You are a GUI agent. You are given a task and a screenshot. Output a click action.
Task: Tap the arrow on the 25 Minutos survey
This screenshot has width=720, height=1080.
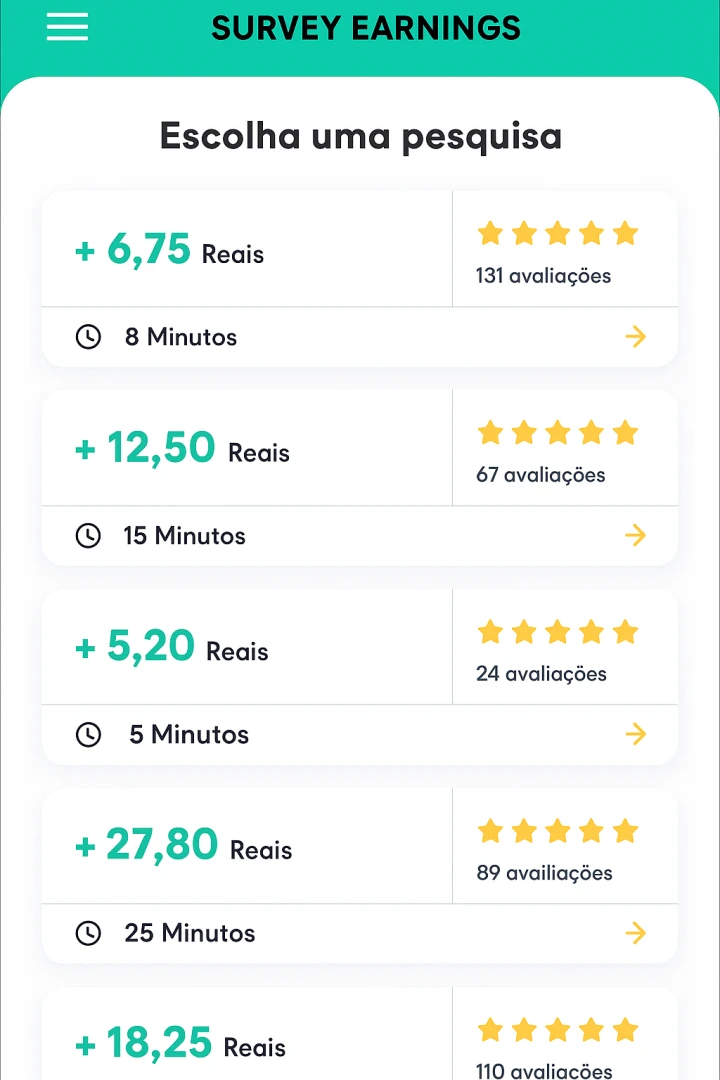click(635, 934)
